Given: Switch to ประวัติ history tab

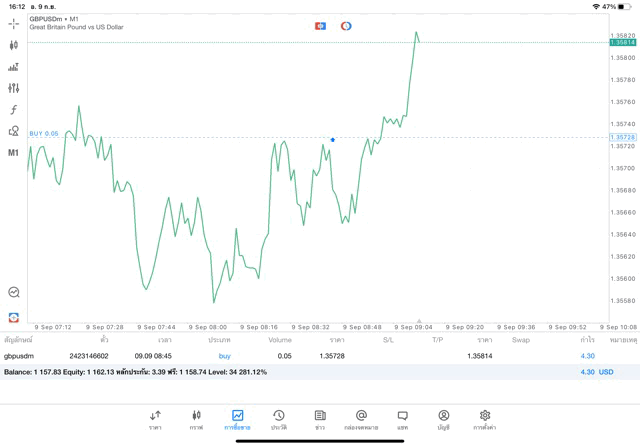Looking at the screenshot, I should click(x=278, y=419).
